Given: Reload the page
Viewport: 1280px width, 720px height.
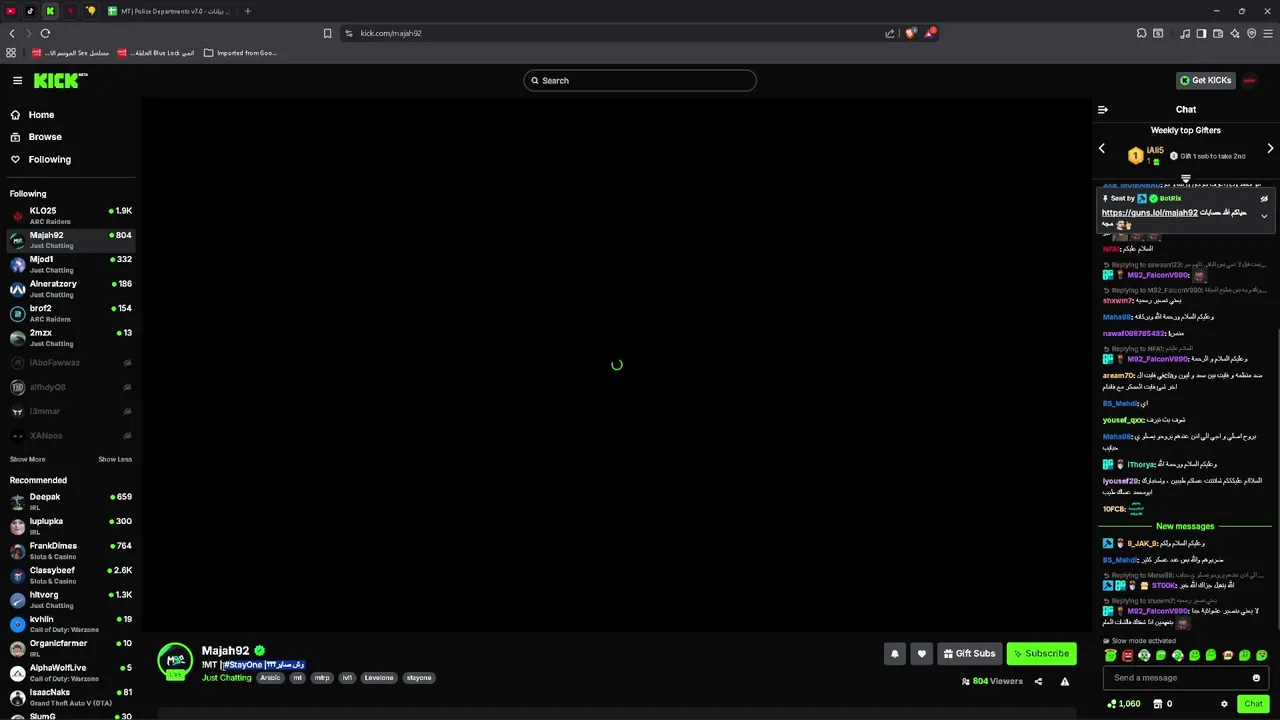Looking at the screenshot, I should pyautogui.click(x=45, y=33).
